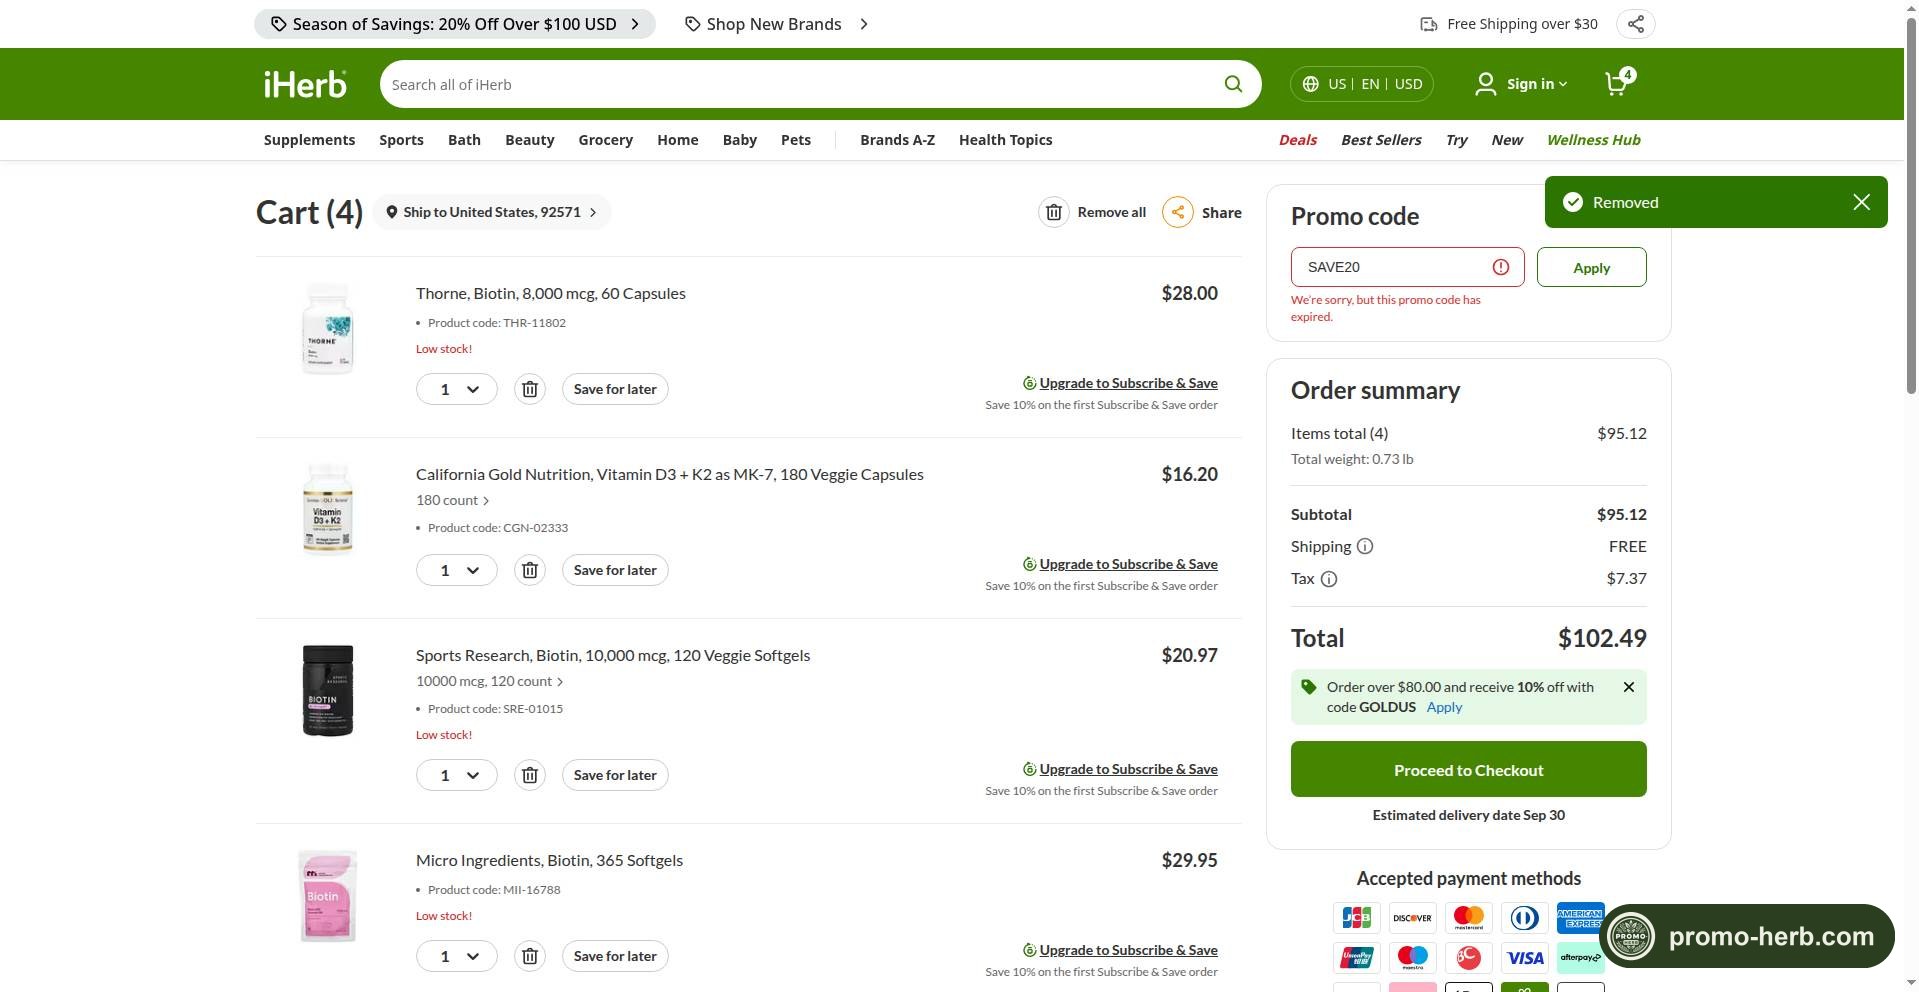Open Best Sellers page
This screenshot has width=1919, height=992.
(1381, 140)
